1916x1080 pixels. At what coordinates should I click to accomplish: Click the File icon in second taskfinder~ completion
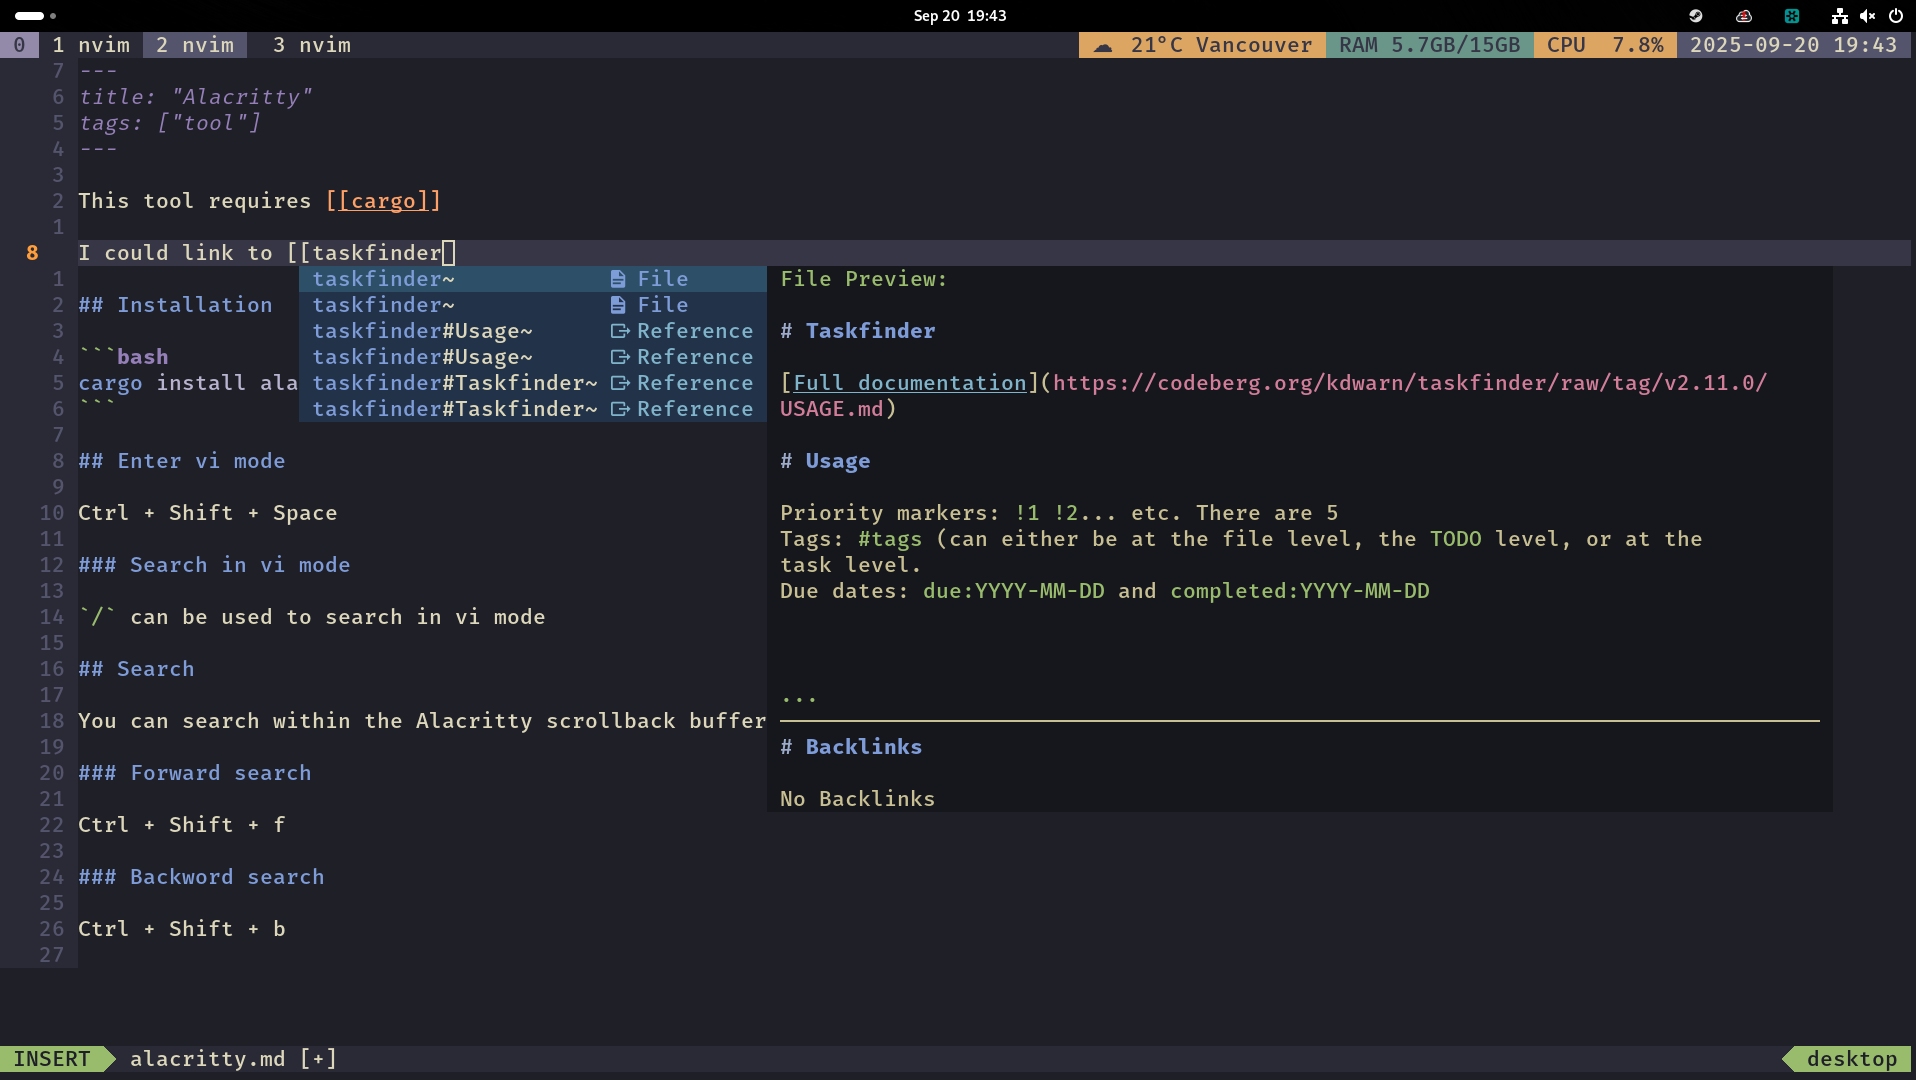[x=618, y=305]
